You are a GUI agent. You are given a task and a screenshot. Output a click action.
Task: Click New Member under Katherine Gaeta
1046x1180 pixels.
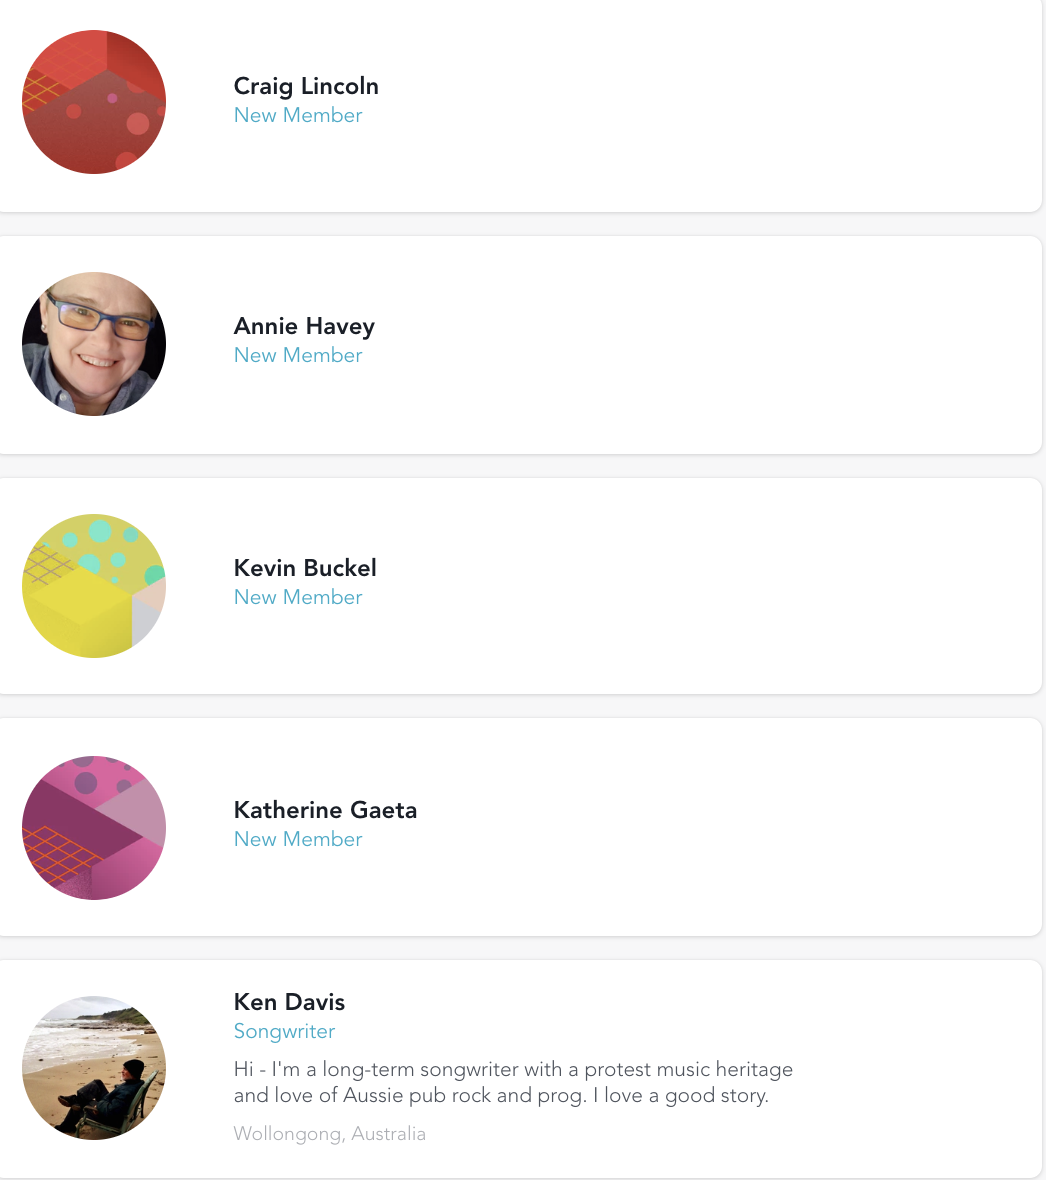click(x=298, y=839)
